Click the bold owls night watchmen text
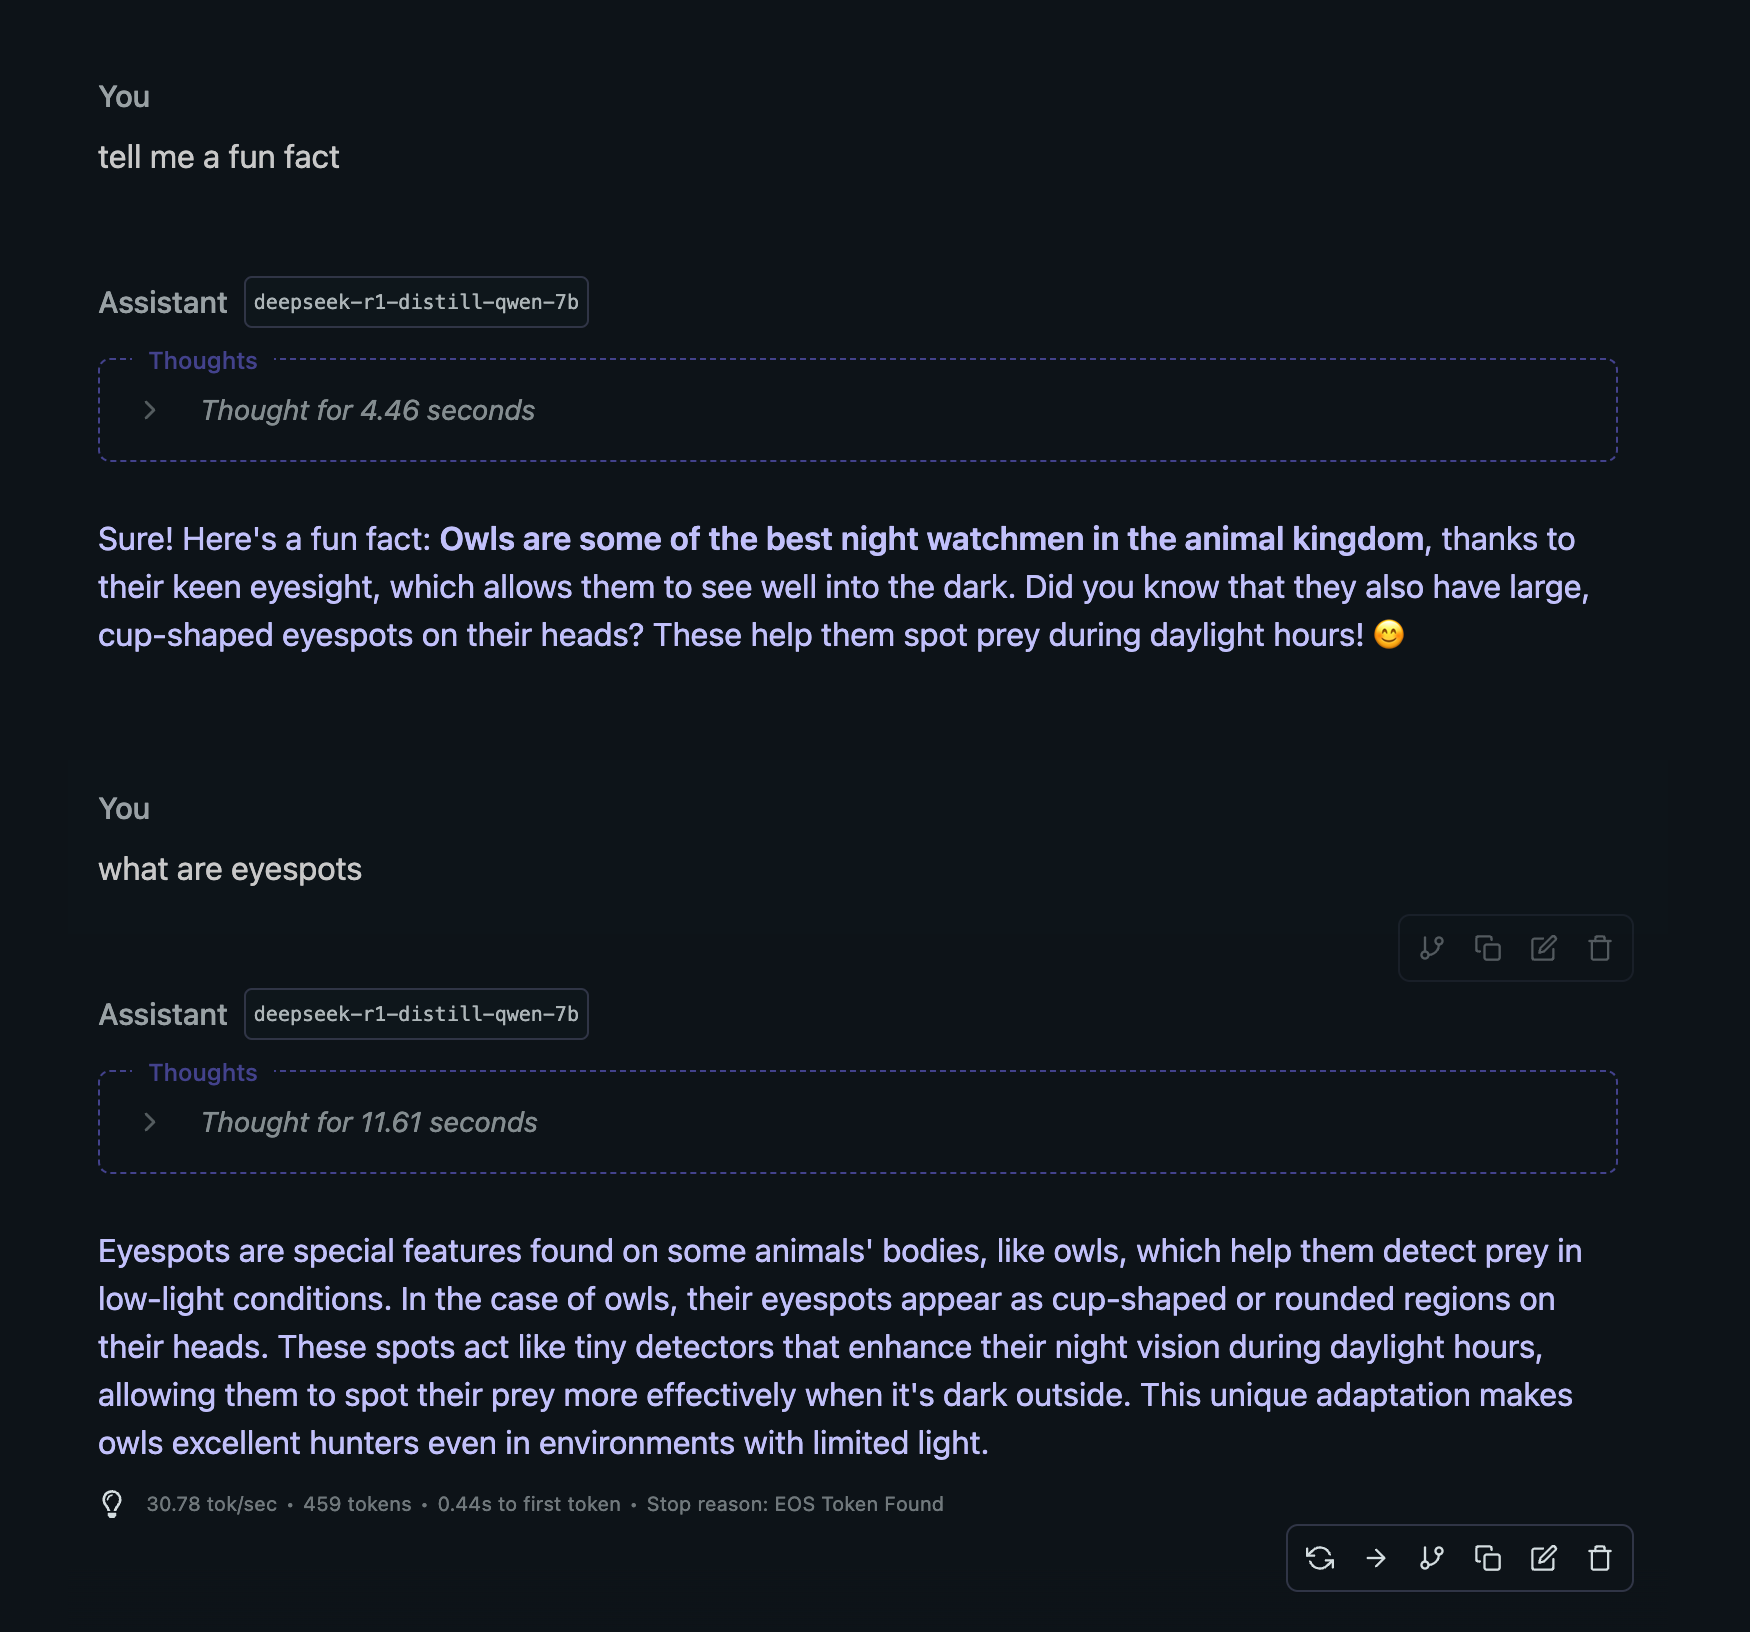The width and height of the screenshot is (1750, 1632). click(x=932, y=539)
